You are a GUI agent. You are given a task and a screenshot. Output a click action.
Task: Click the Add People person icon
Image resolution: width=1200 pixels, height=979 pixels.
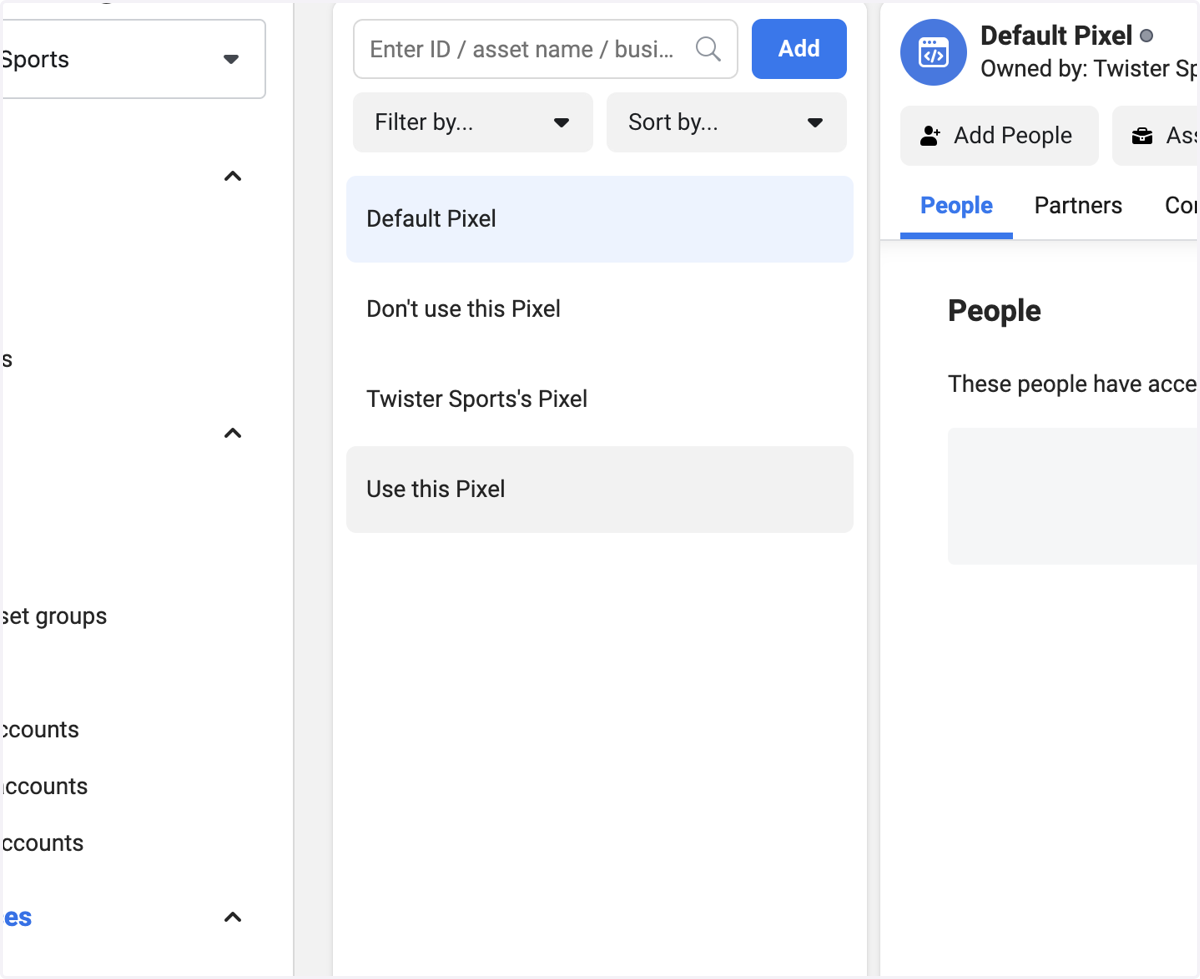930,136
